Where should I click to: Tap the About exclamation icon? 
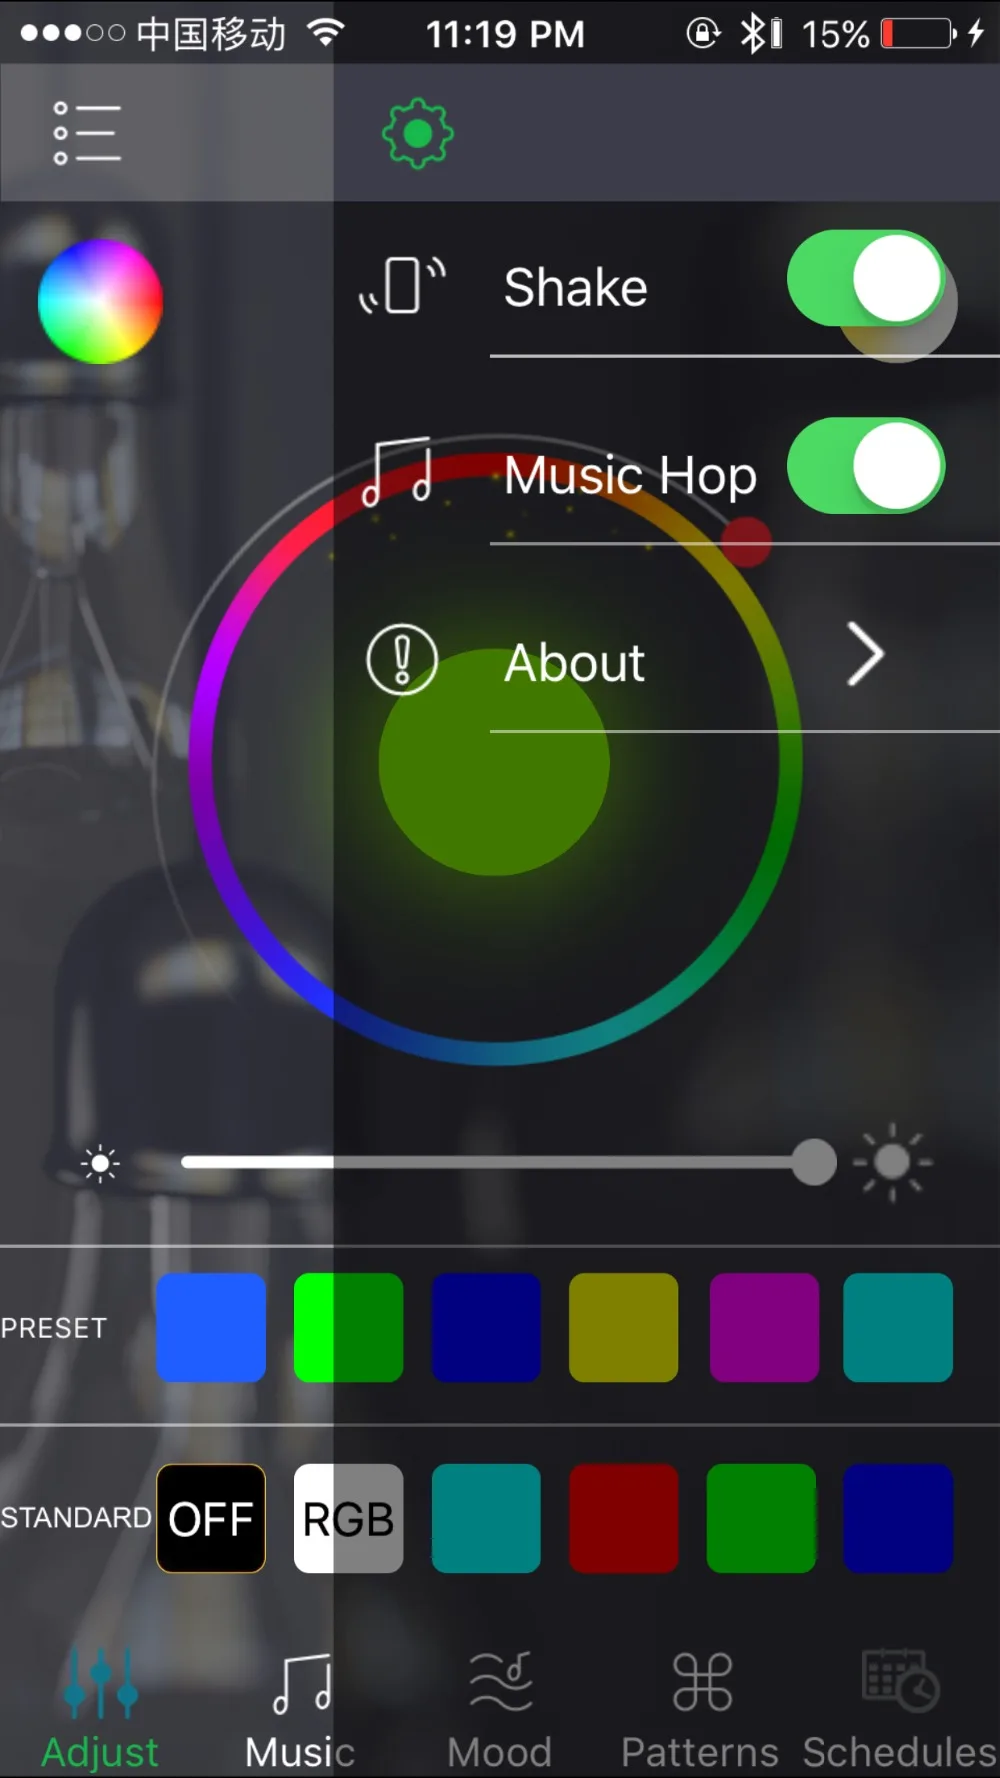[402, 660]
